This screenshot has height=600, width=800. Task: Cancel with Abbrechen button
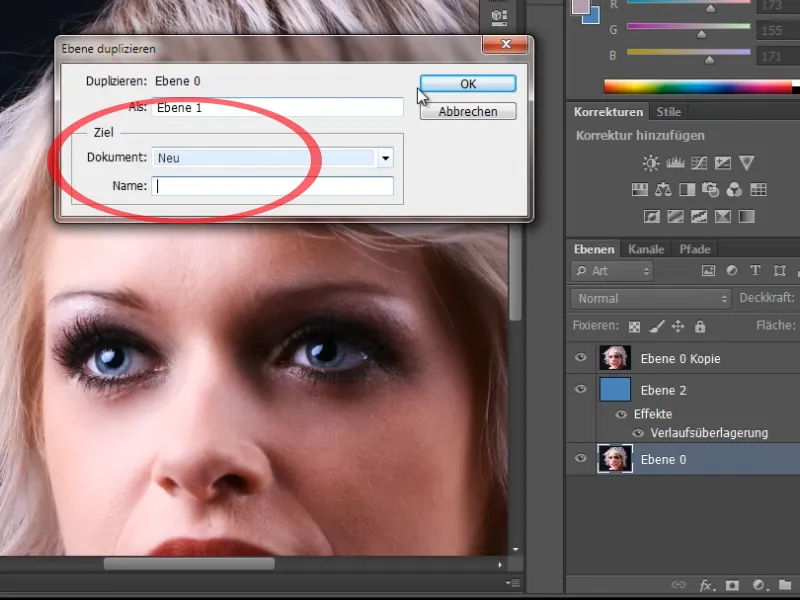coord(468,111)
